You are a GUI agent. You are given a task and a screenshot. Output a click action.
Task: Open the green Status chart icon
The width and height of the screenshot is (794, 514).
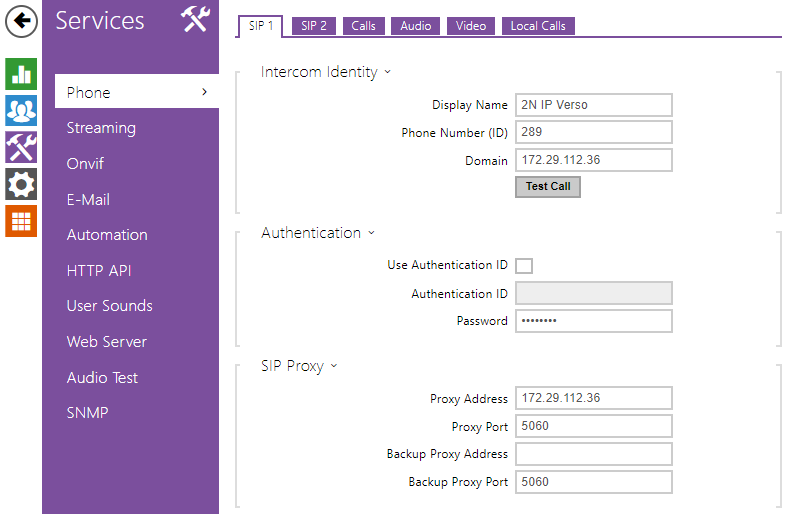21,73
